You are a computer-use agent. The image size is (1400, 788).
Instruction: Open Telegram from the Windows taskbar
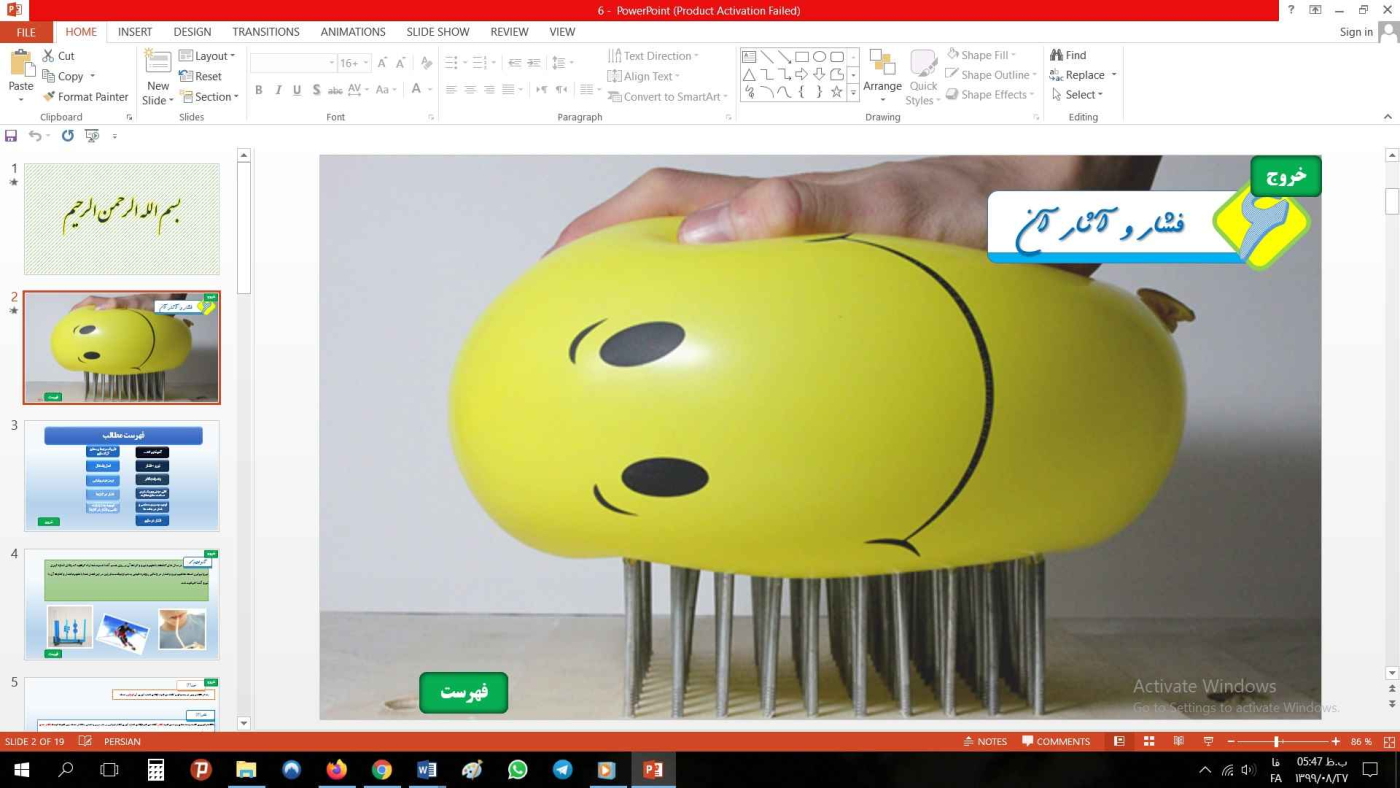[x=562, y=770]
